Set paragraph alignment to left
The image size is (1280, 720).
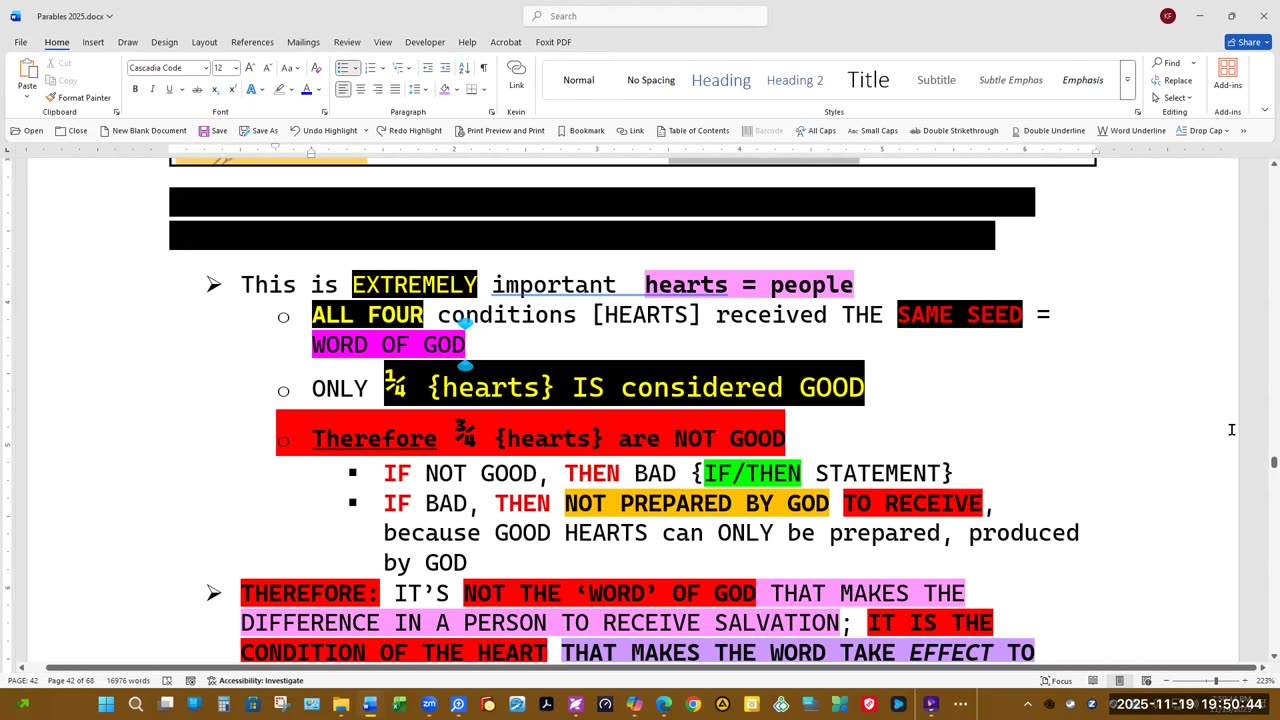point(343,89)
